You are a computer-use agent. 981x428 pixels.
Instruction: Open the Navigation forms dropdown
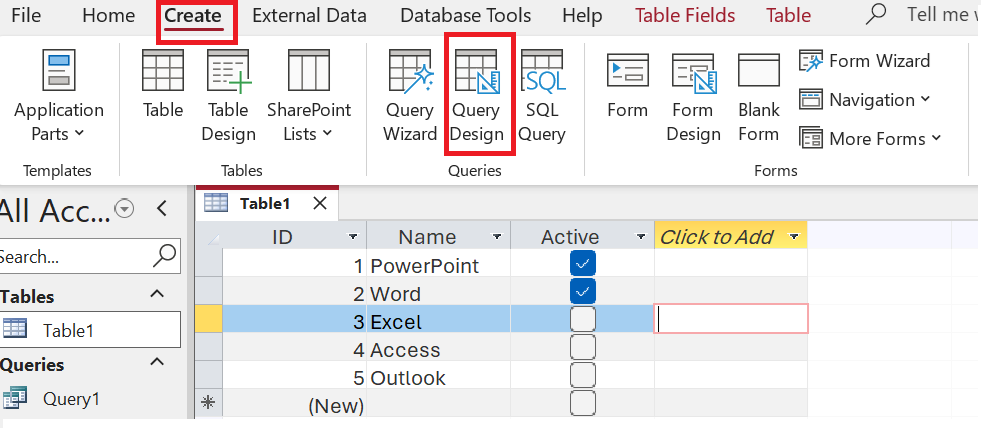(x=865, y=100)
